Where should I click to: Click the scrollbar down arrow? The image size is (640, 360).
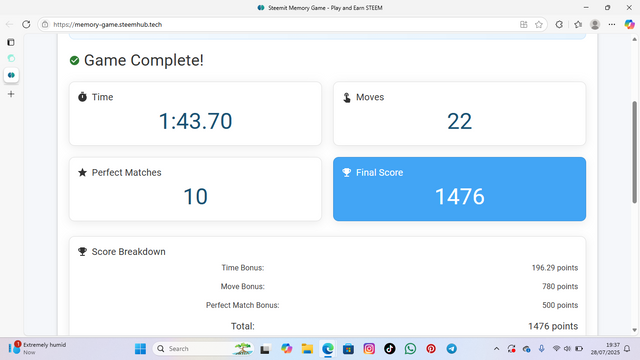(634, 330)
